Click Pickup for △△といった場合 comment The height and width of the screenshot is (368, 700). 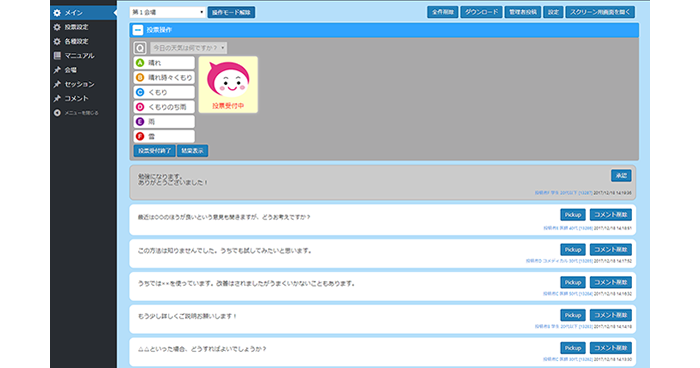(573, 348)
